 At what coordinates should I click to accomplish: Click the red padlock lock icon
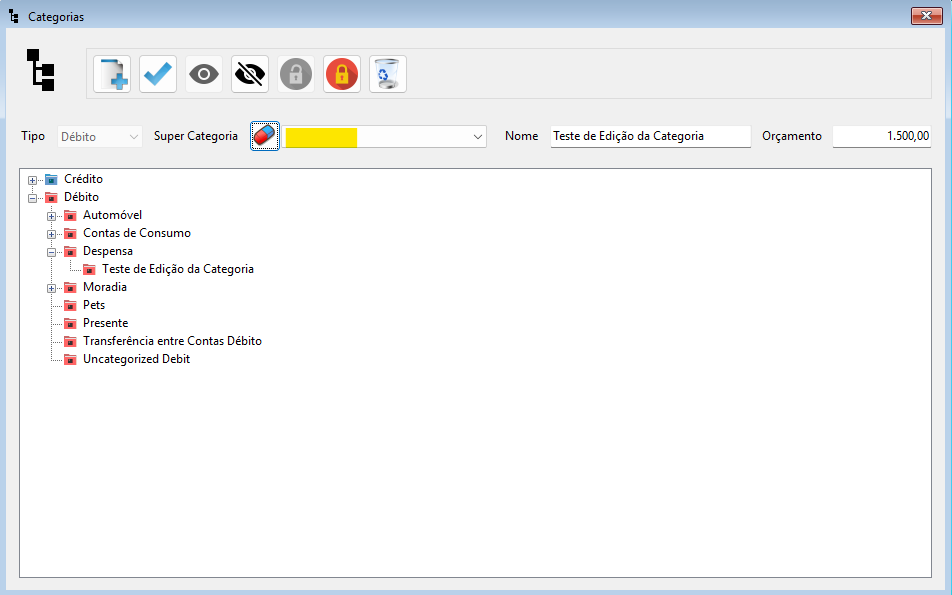[342, 74]
